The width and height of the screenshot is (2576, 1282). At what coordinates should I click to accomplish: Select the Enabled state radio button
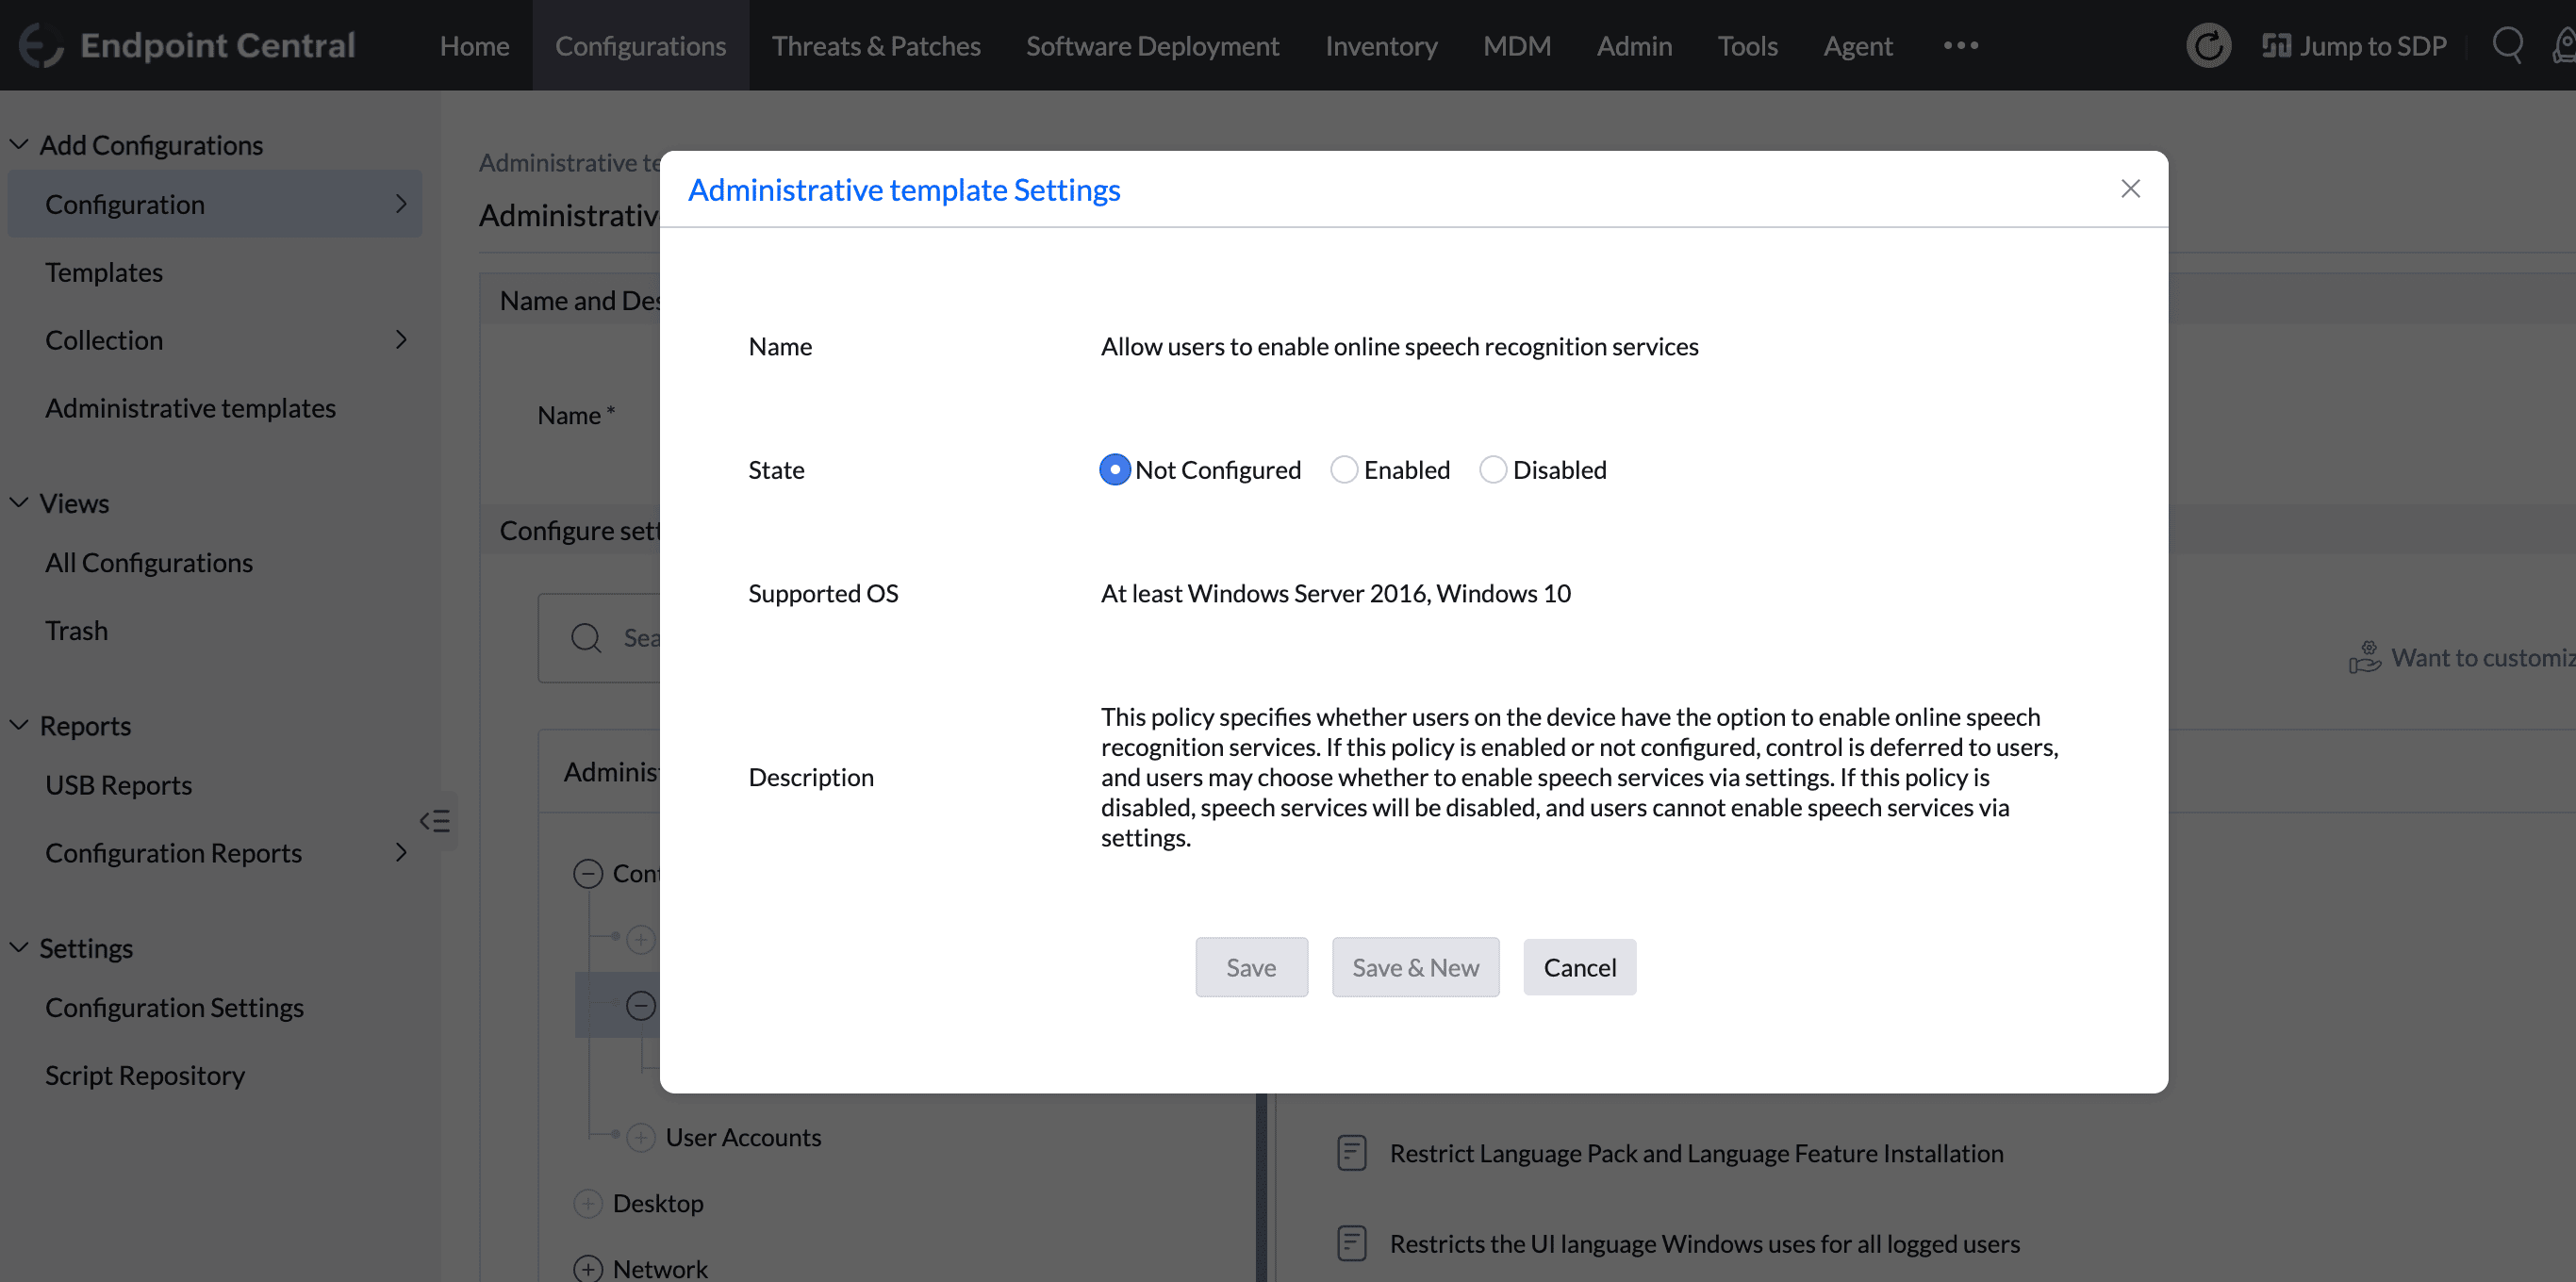[1343, 469]
